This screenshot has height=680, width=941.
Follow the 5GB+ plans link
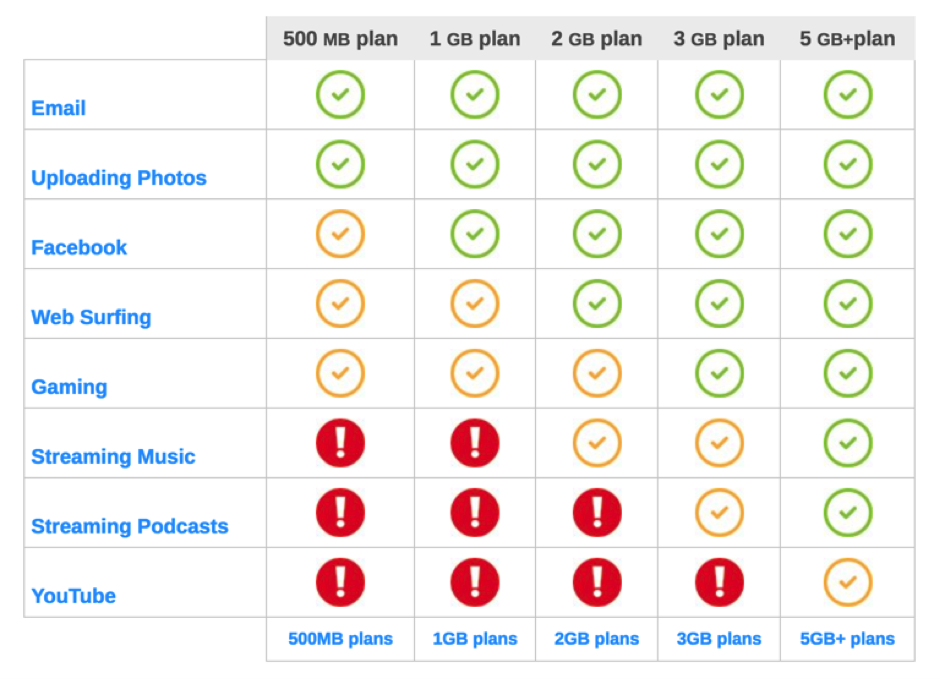(x=847, y=639)
